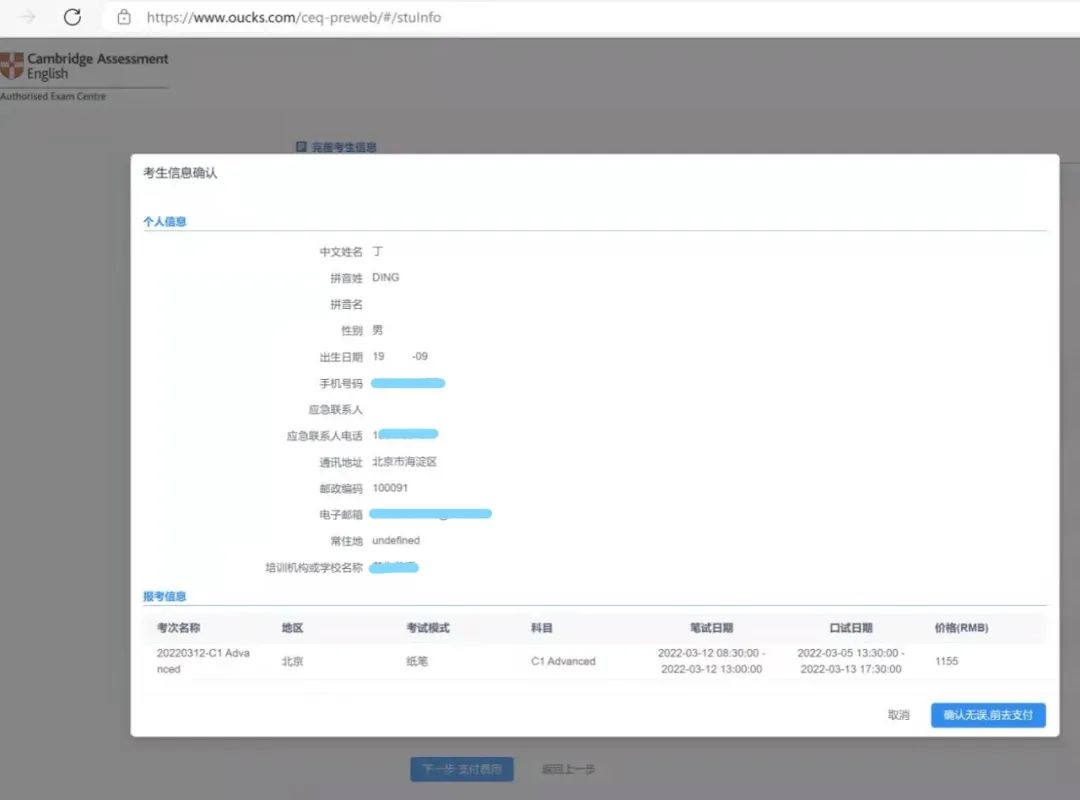Click the written exam date 2022-03-12 cell
This screenshot has width=1080, height=800.
coord(712,661)
